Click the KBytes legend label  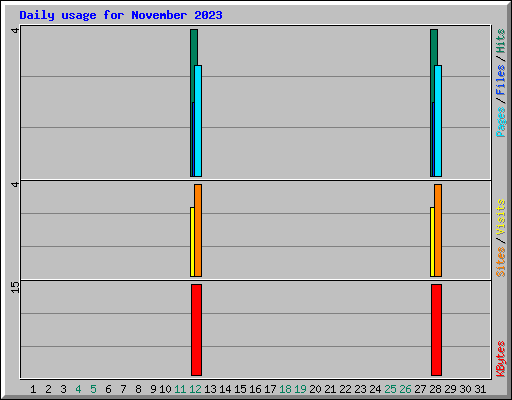coord(500,359)
